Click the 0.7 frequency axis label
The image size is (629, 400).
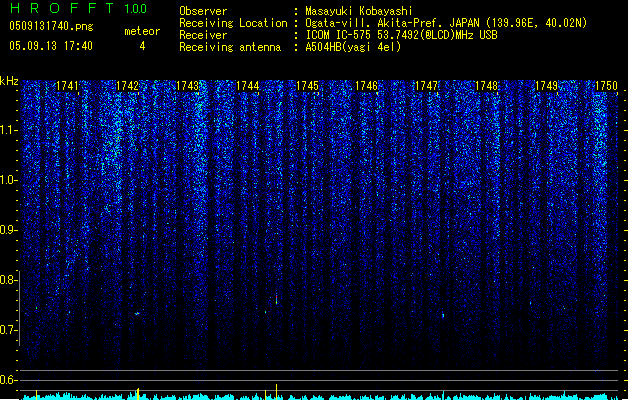click(x=8, y=330)
